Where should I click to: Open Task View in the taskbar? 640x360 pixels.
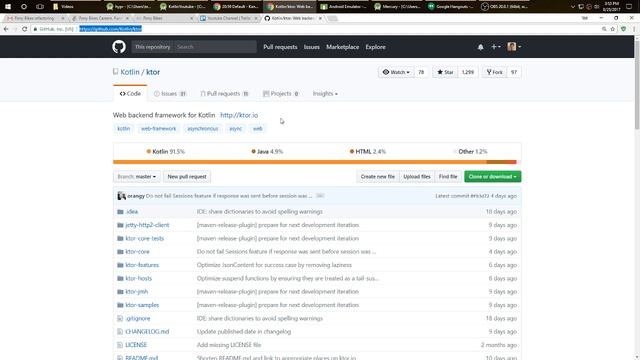pyautogui.click(x=40, y=7)
